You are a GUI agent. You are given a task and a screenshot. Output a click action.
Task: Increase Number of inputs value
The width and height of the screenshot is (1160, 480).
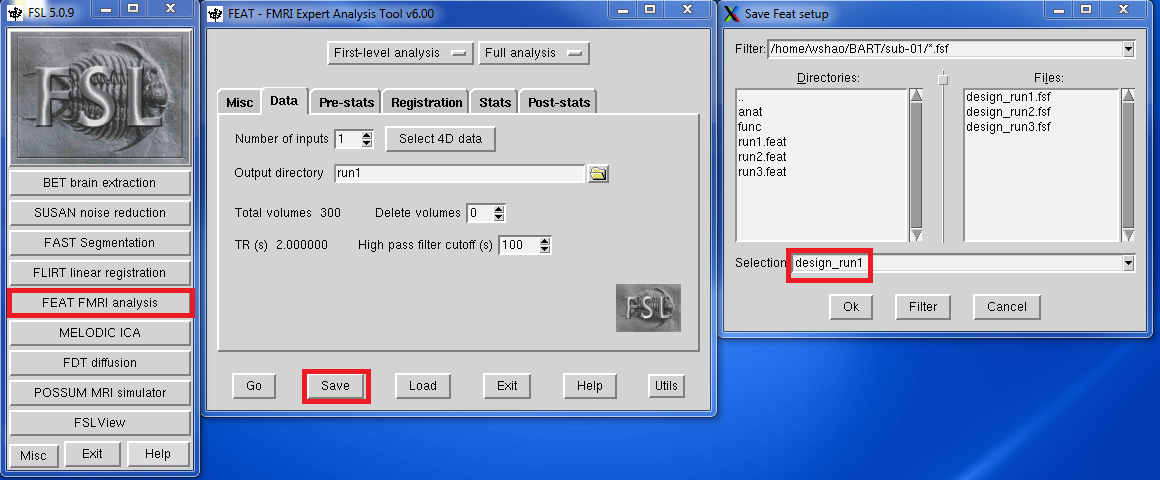[x=368, y=135]
